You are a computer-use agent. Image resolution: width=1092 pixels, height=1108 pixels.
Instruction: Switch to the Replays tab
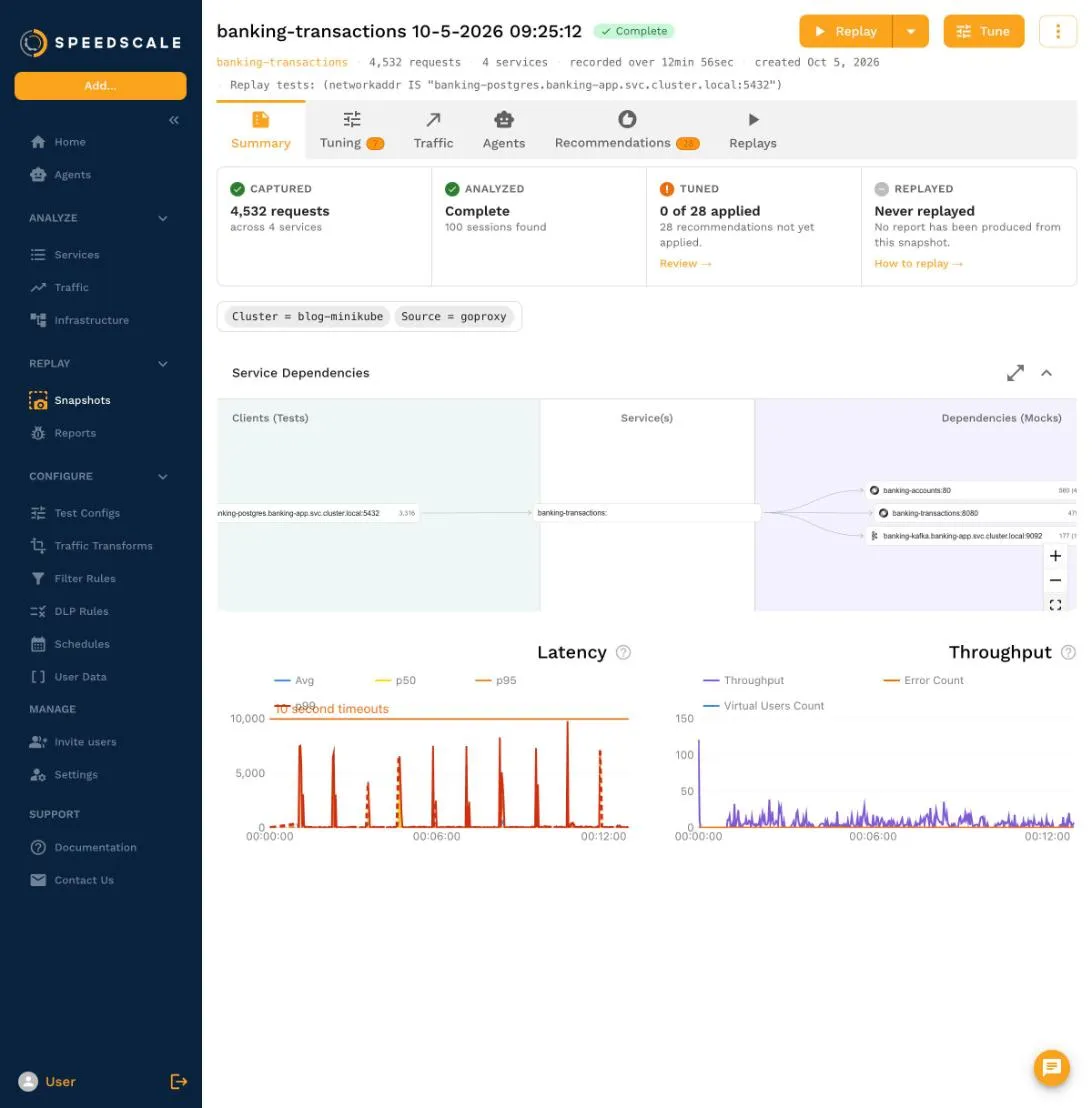click(x=753, y=131)
